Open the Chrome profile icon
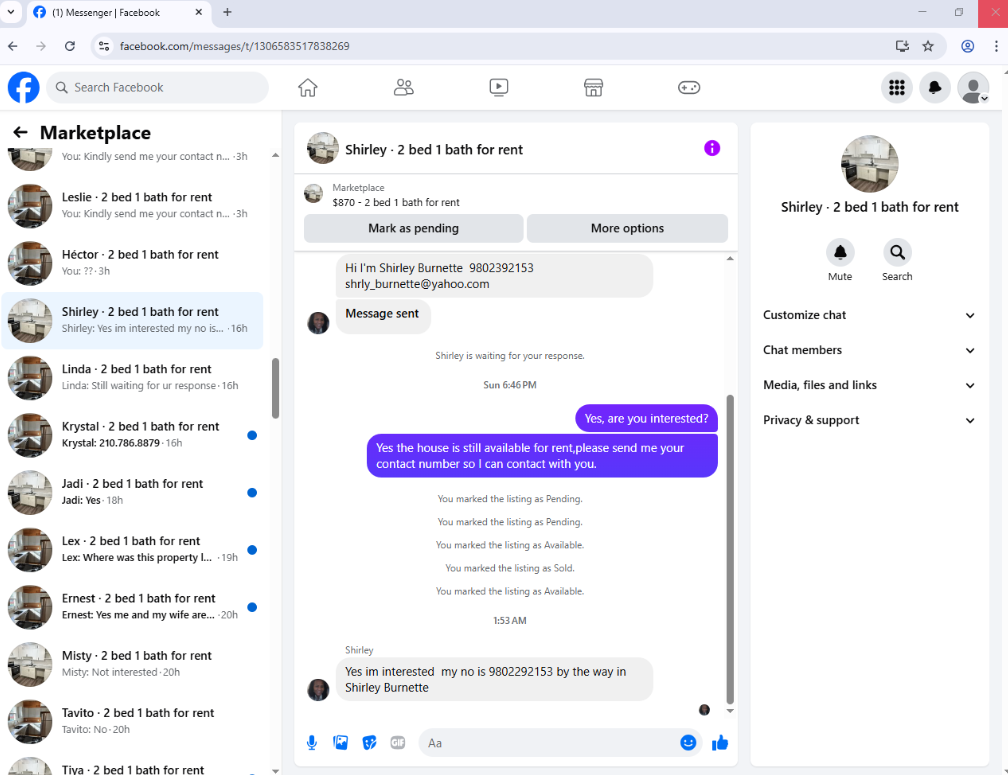Screen dimensions: 1008x775 (968, 46)
